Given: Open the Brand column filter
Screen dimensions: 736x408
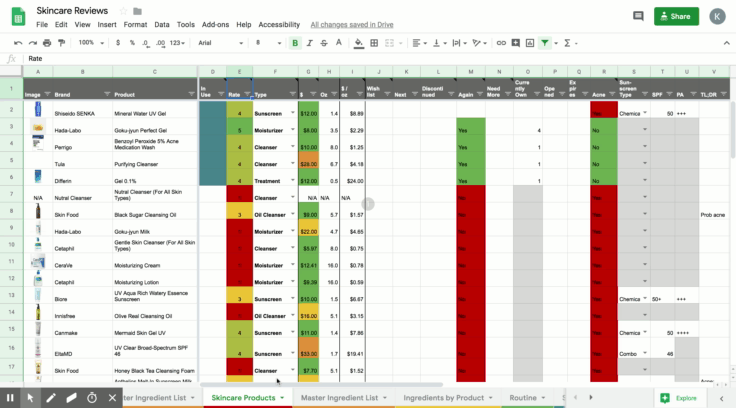Looking at the screenshot, I should 107,94.
